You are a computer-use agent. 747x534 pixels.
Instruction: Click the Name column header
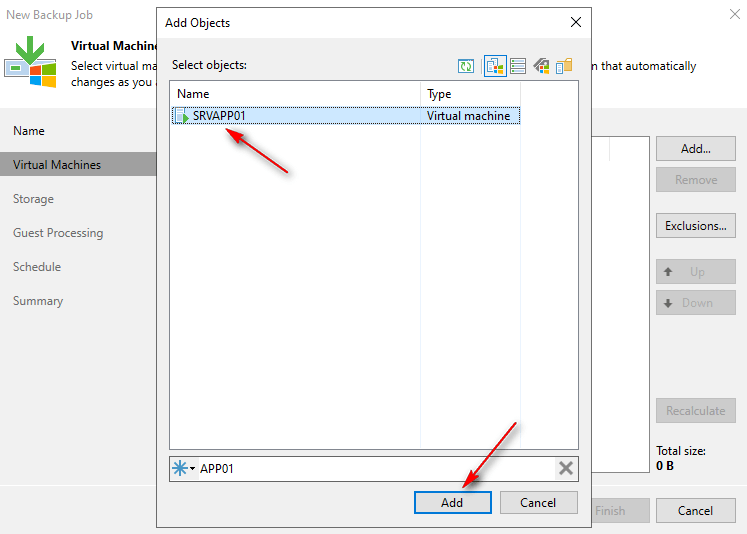pos(295,94)
